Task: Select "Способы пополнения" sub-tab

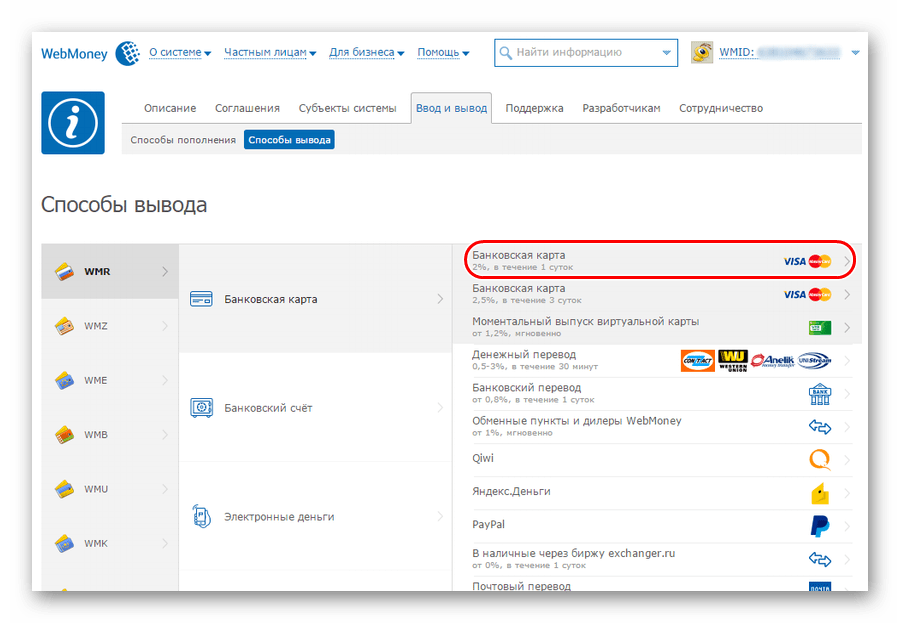Action: pos(183,140)
